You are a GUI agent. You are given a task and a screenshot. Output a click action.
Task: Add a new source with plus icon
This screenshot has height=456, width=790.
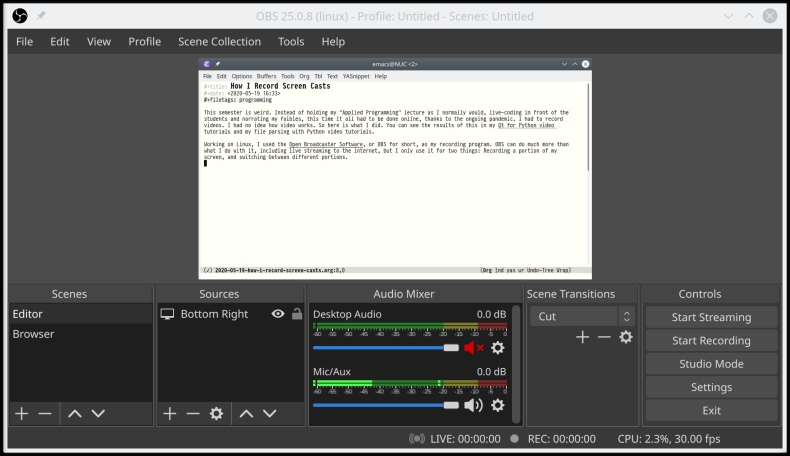[x=170, y=413]
